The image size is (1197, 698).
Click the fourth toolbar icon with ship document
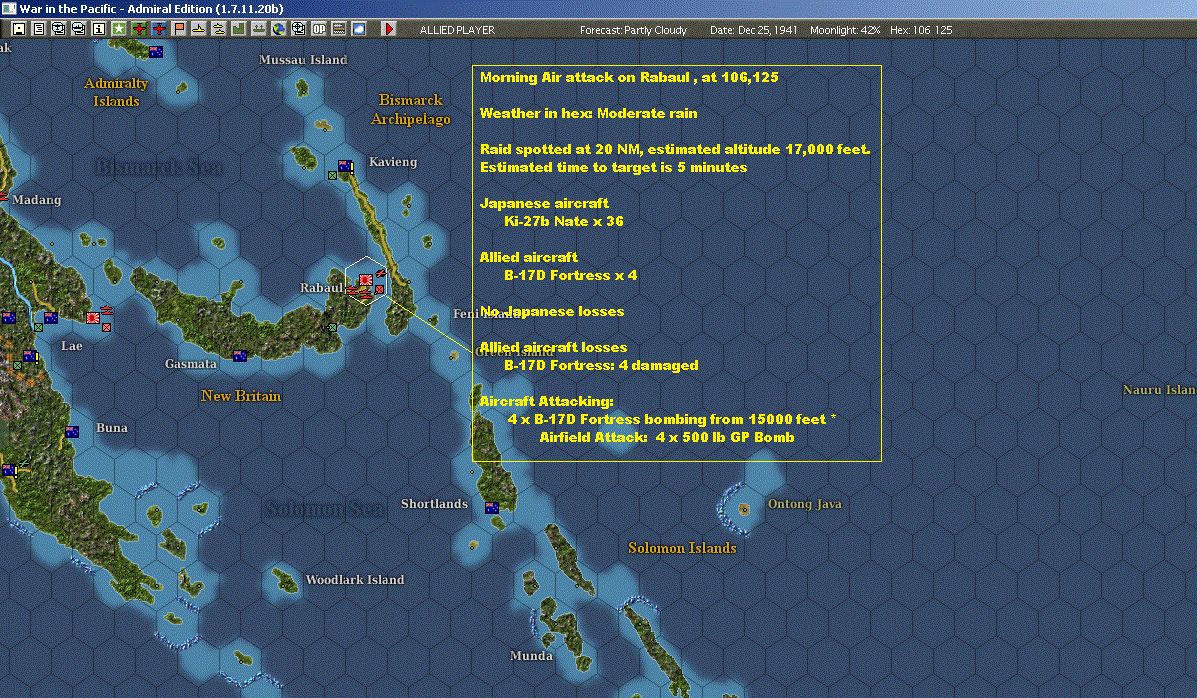[79, 29]
